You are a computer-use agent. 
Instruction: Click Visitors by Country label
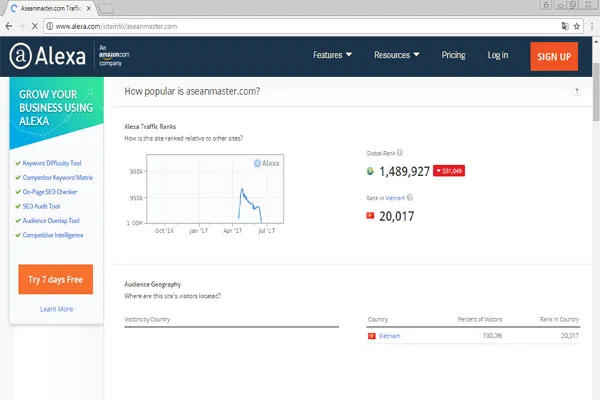(x=147, y=319)
